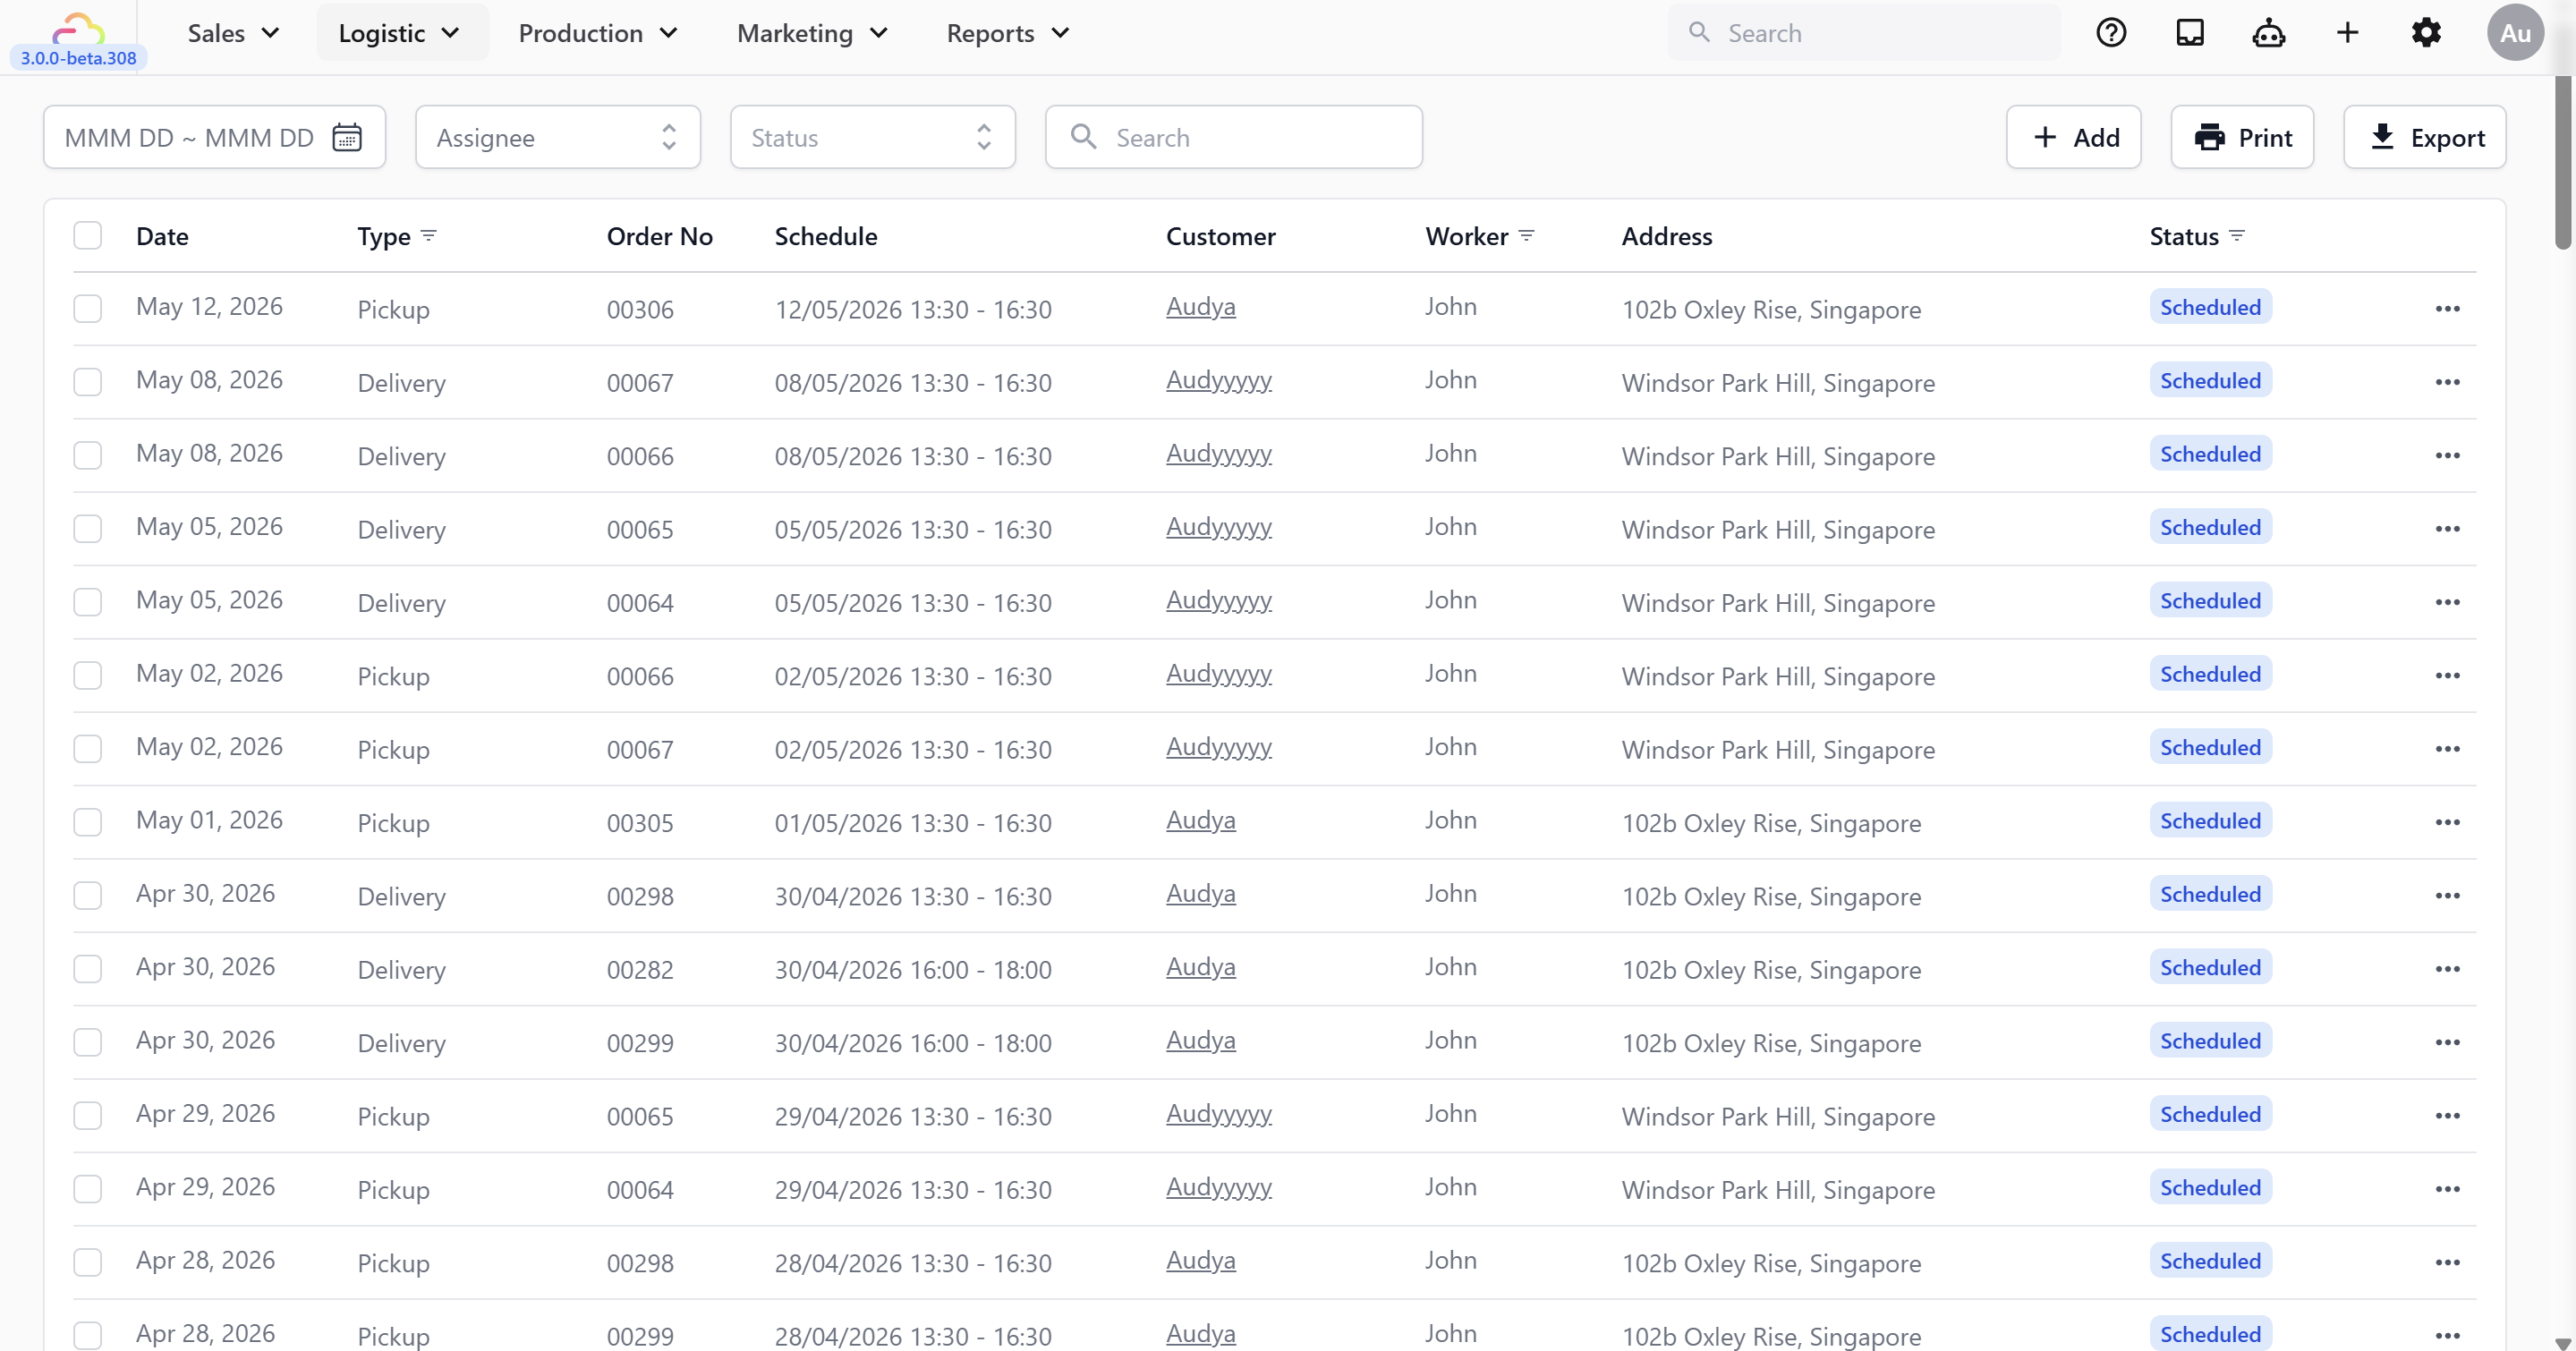The height and width of the screenshot is (1351, 2576).
Task: Expand the Reports menu
Action: click(x=1008, y=33)
